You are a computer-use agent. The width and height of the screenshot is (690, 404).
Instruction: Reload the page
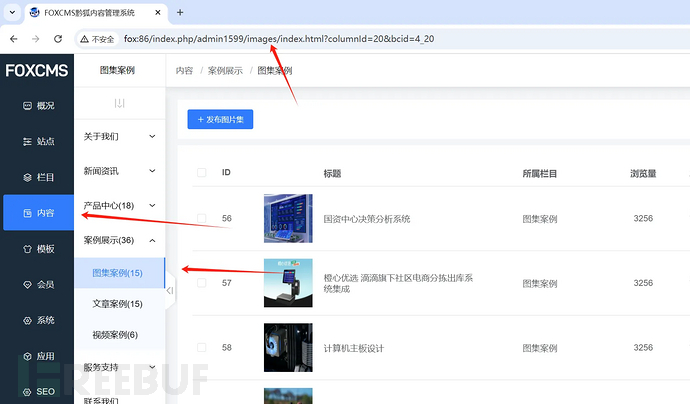pyautogui.click(x=58, y=39)
